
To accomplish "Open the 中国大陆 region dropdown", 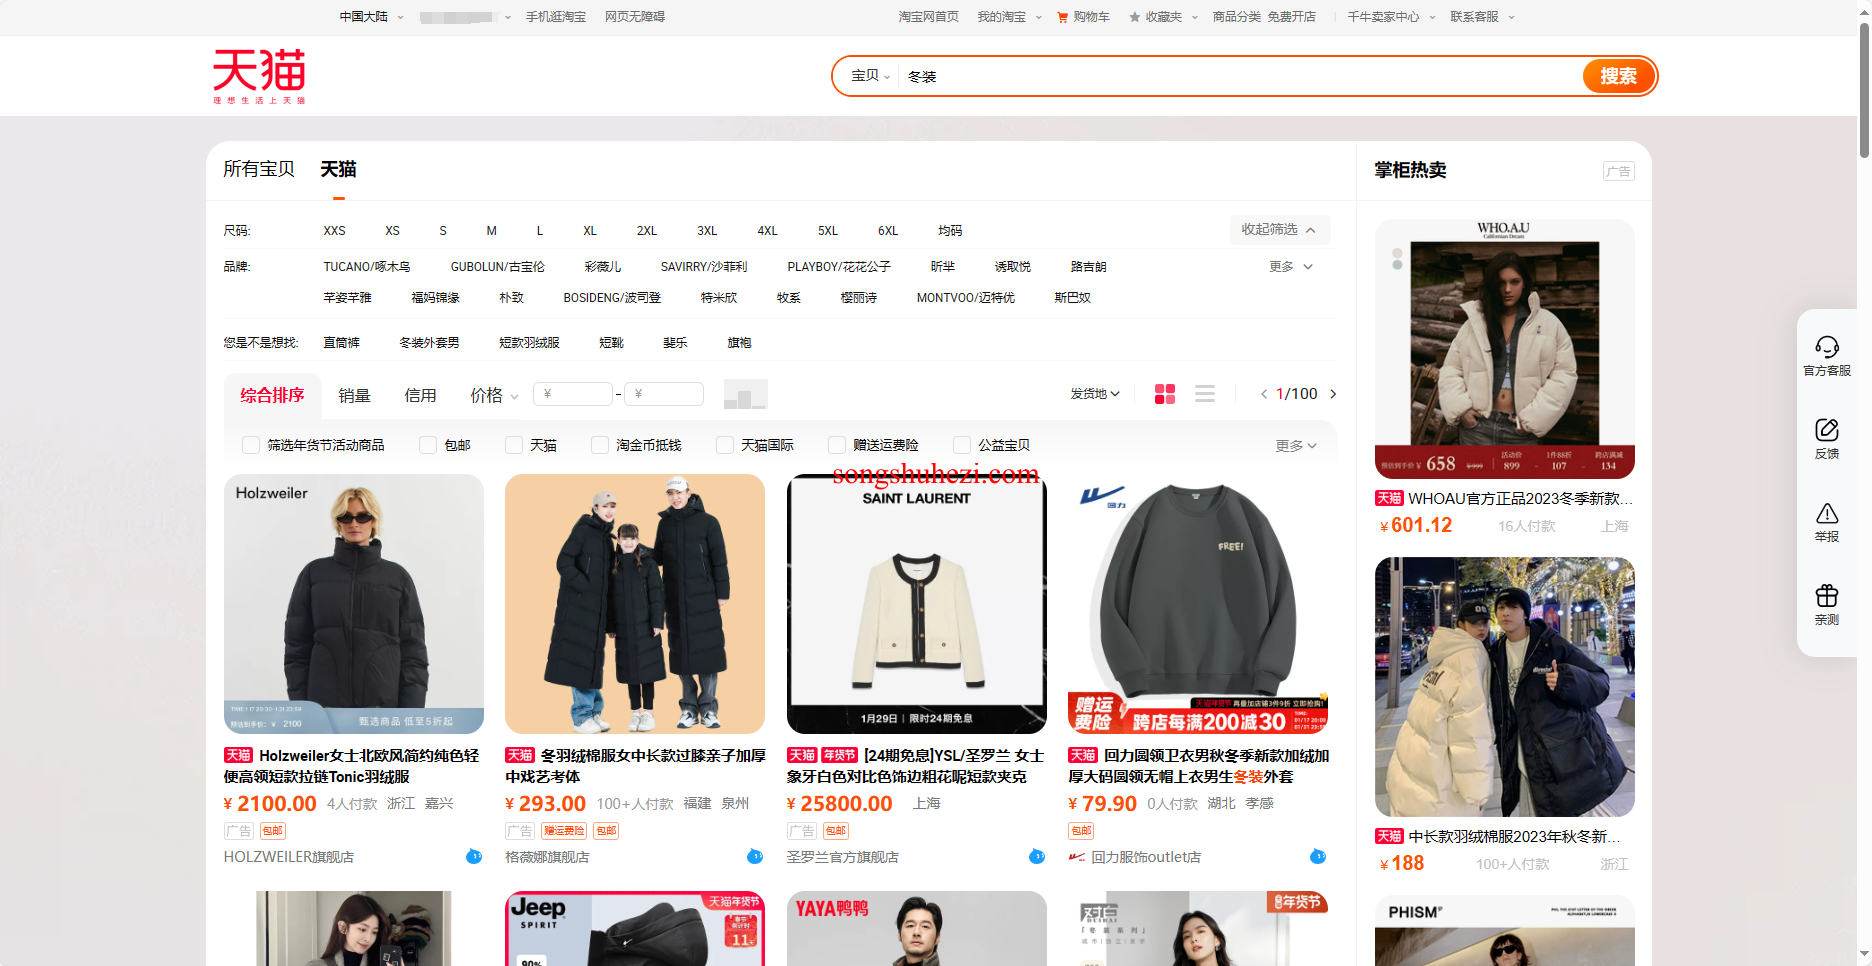I will coord(371,17).
